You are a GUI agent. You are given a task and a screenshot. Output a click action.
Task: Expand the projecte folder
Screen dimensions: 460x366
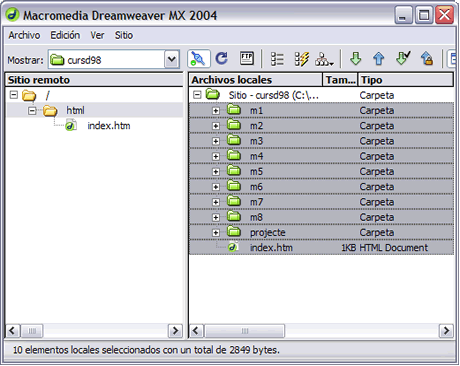[216, 233]
